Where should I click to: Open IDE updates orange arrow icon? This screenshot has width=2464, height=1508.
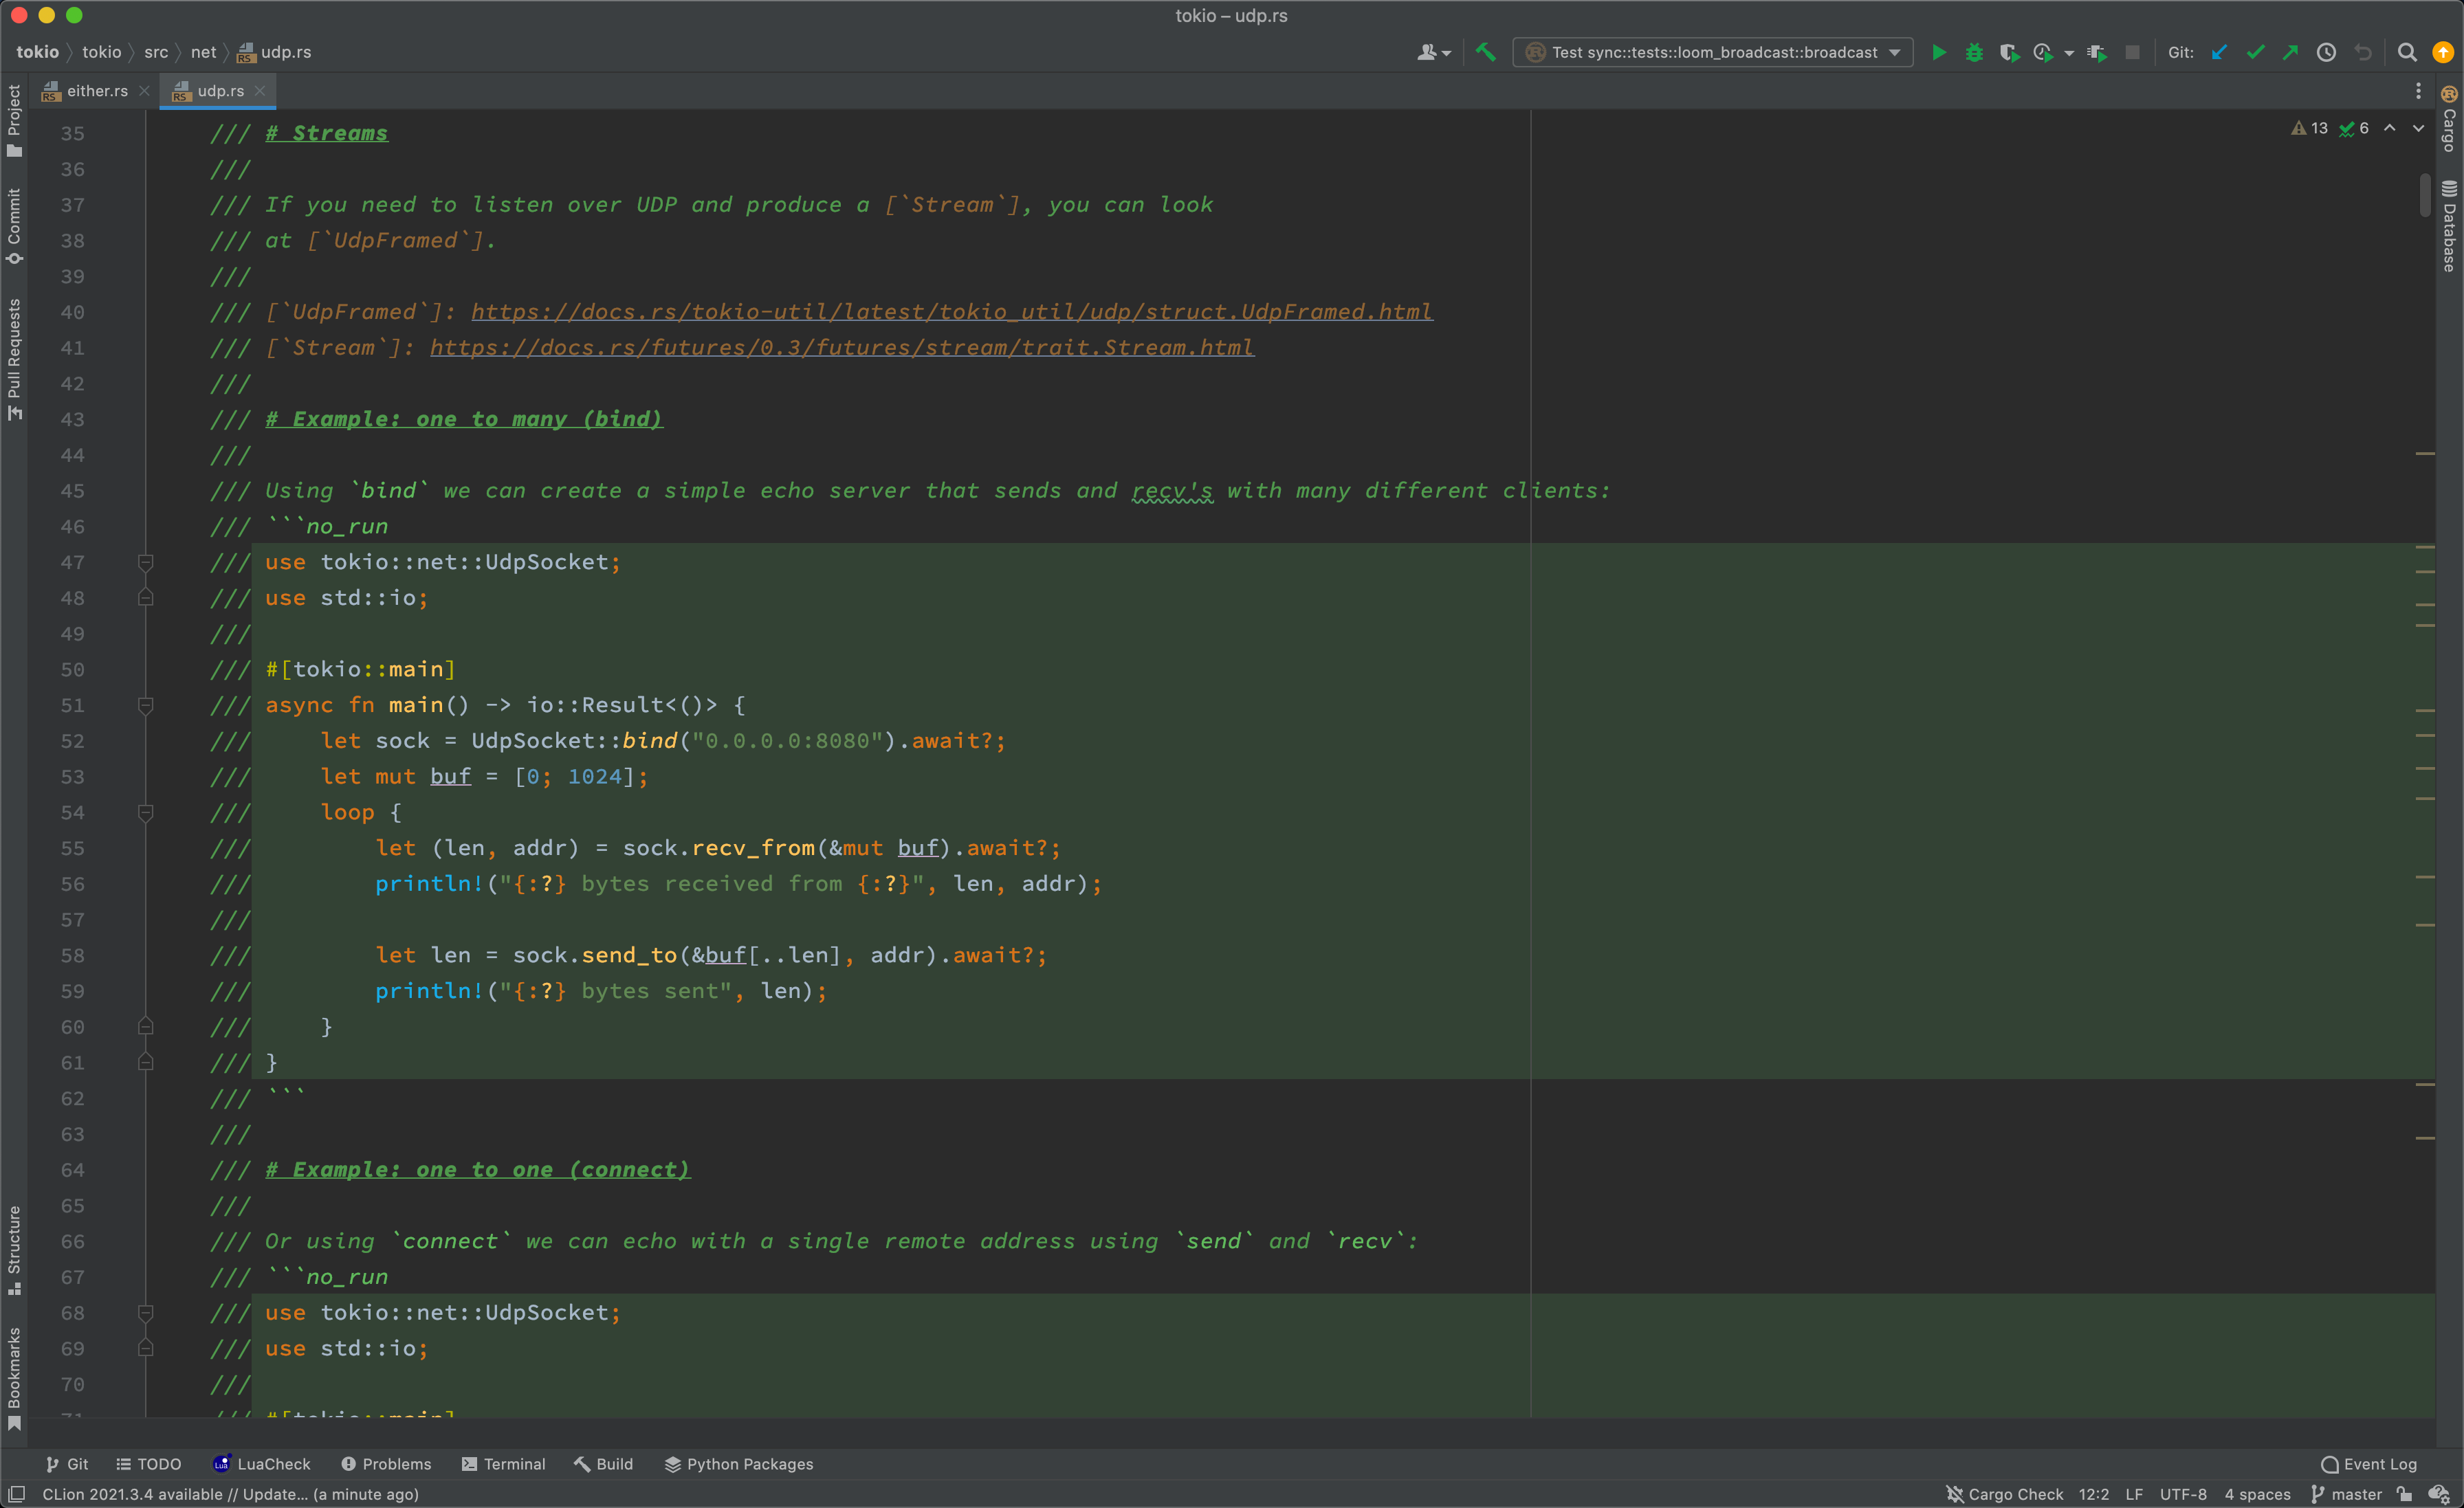(2443, 52)
